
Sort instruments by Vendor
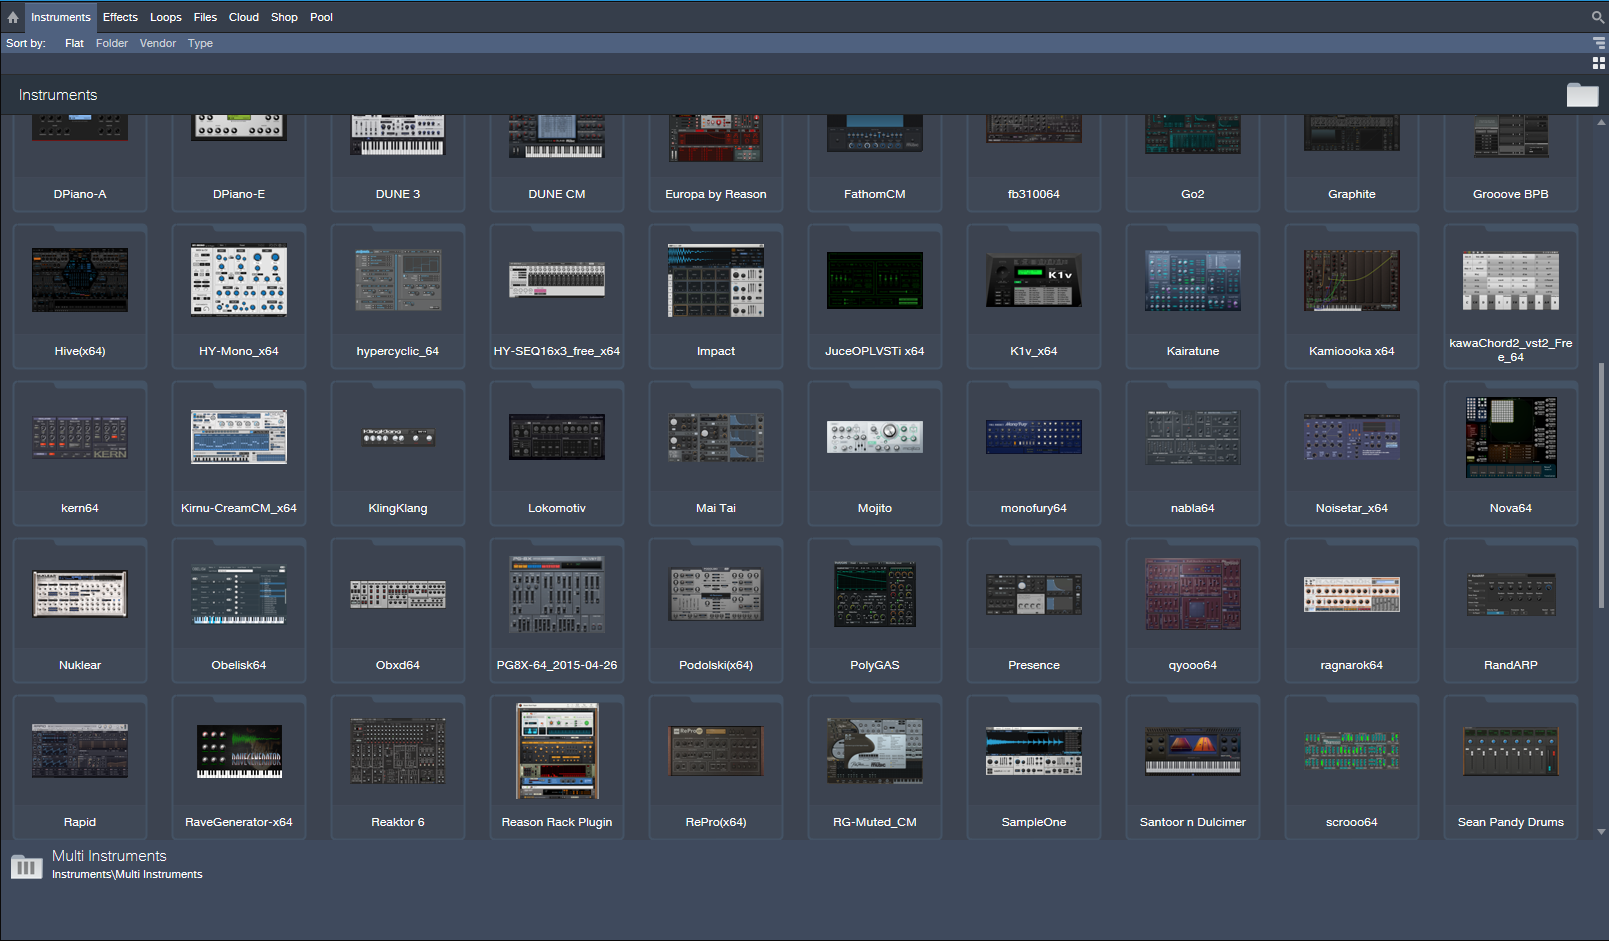point(158,43)
